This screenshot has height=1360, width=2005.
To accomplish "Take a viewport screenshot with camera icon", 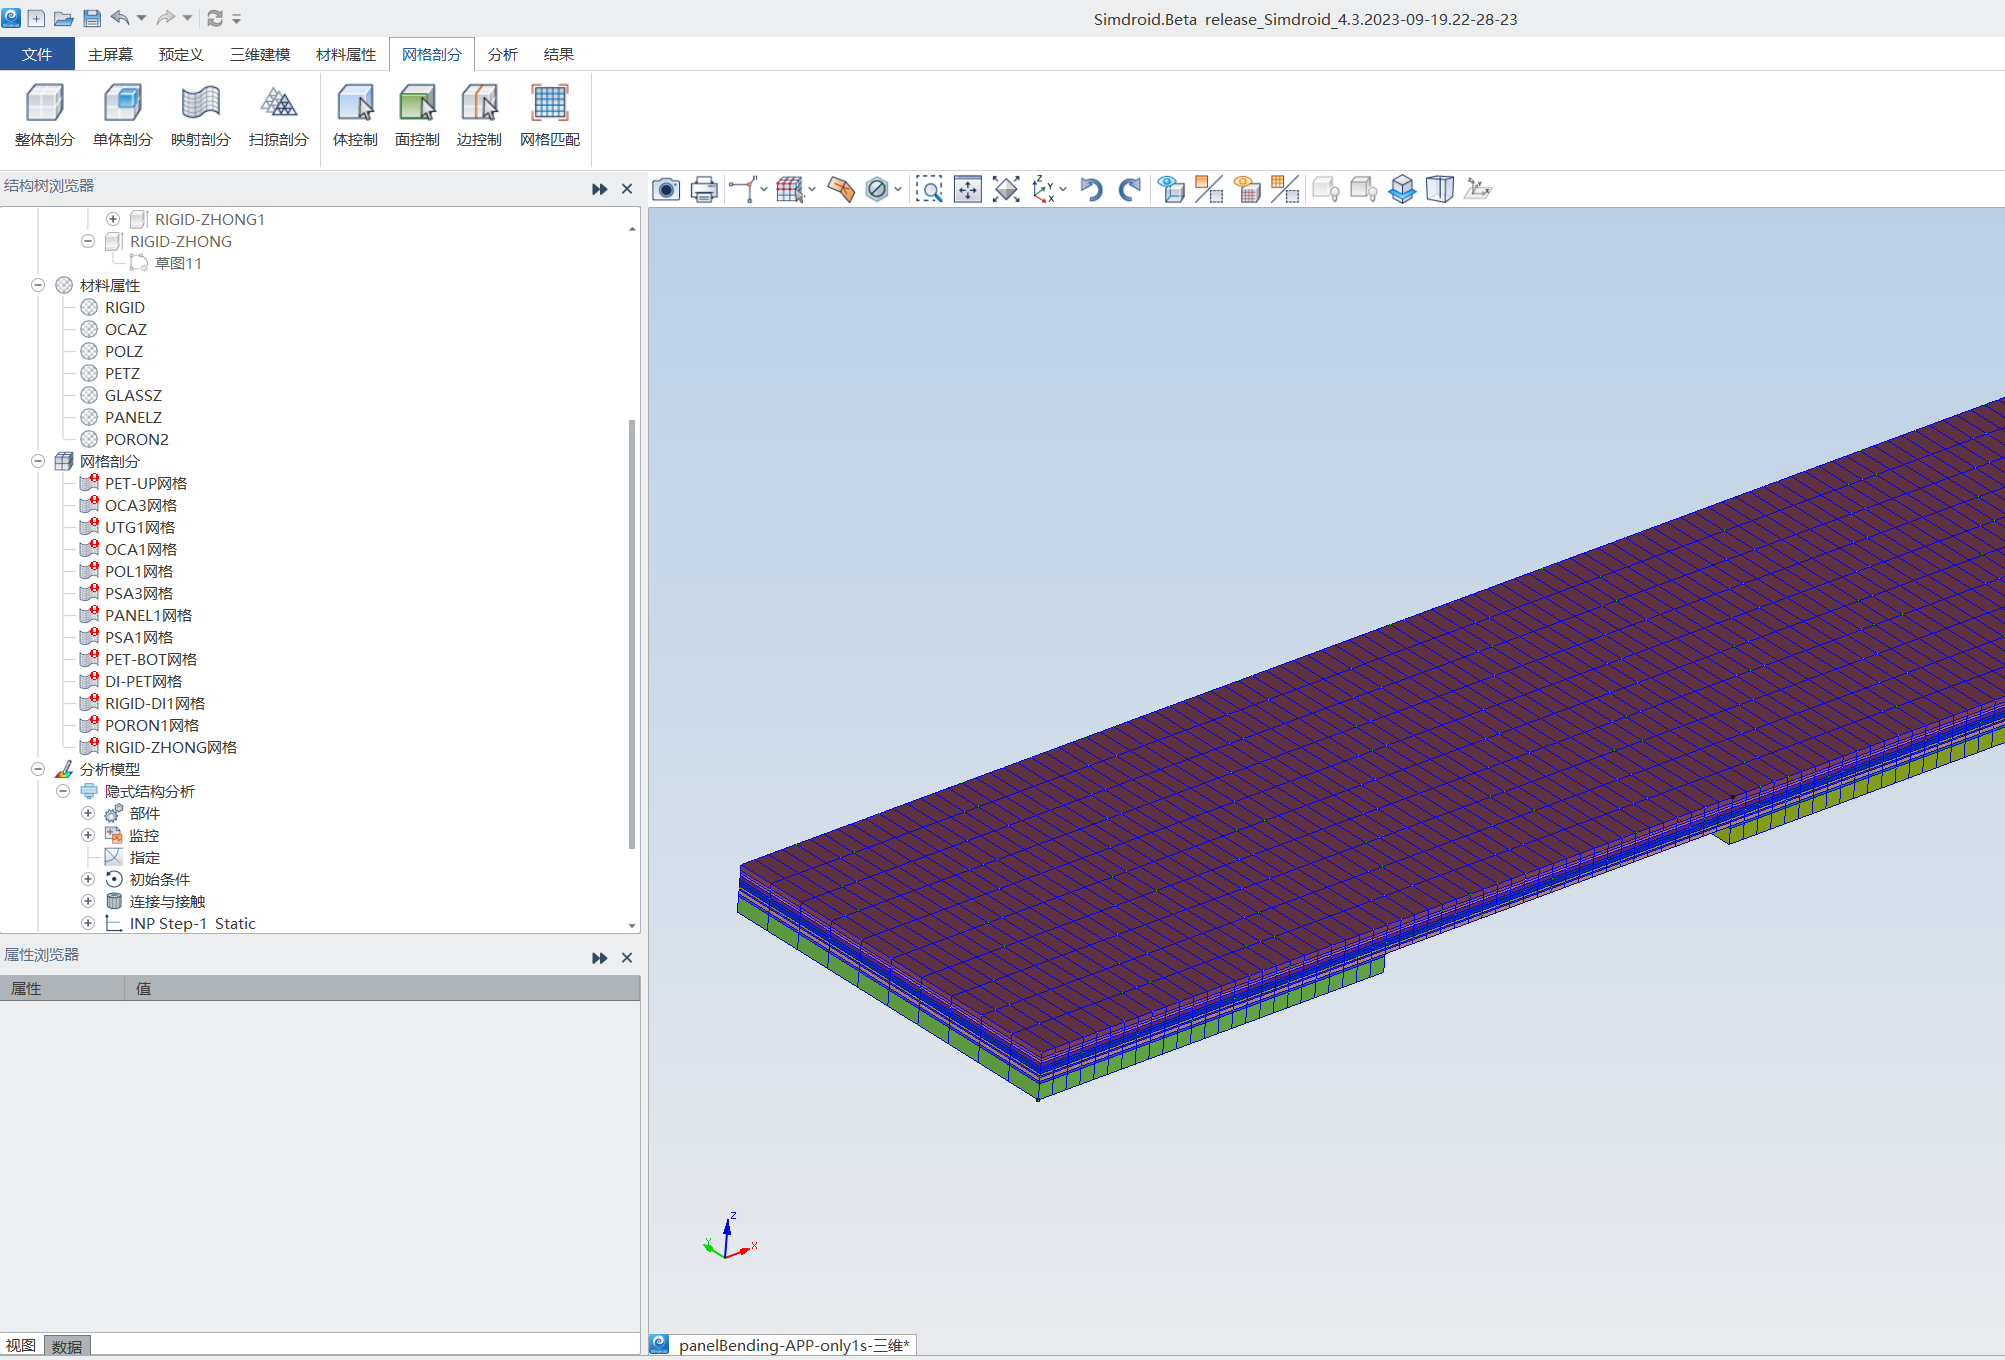I will [666, 189].
